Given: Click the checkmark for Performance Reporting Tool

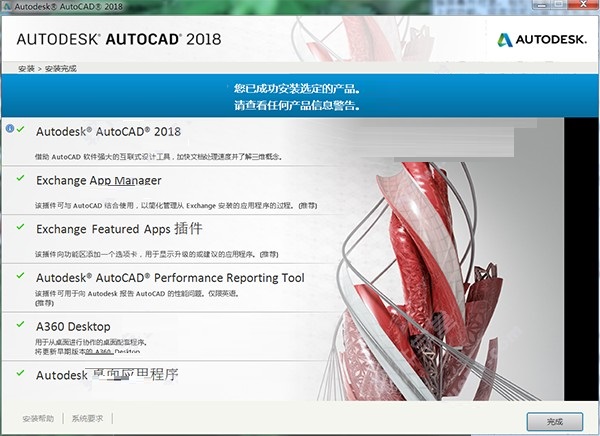Looking at the screenshot, I should 21,273.
